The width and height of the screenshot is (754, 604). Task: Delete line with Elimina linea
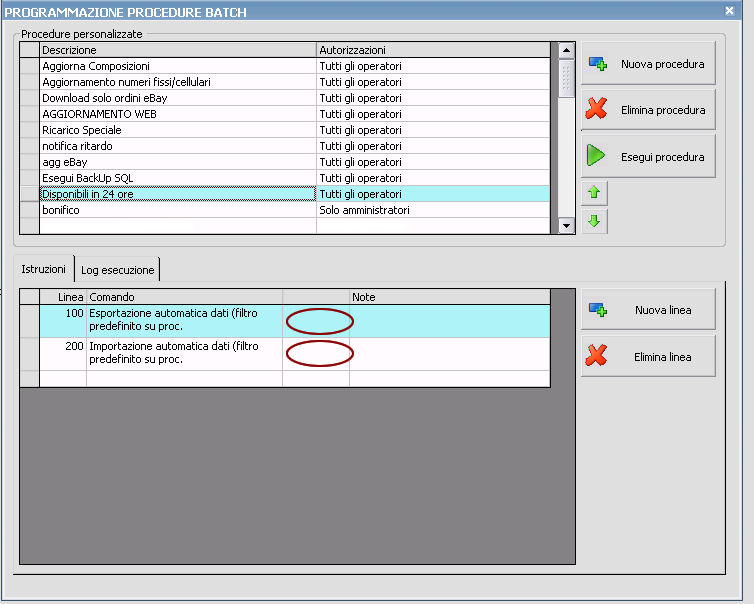pos(648,356)
